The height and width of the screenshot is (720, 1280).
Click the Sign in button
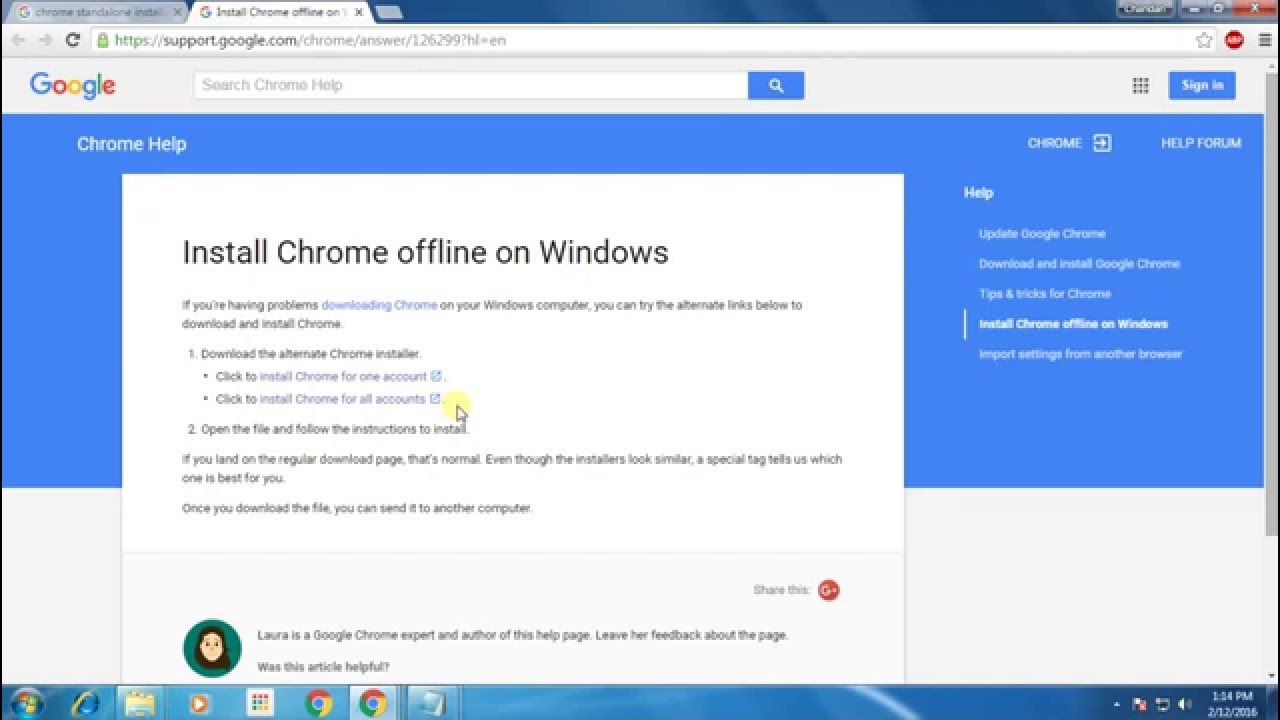tap(1202, 85)
